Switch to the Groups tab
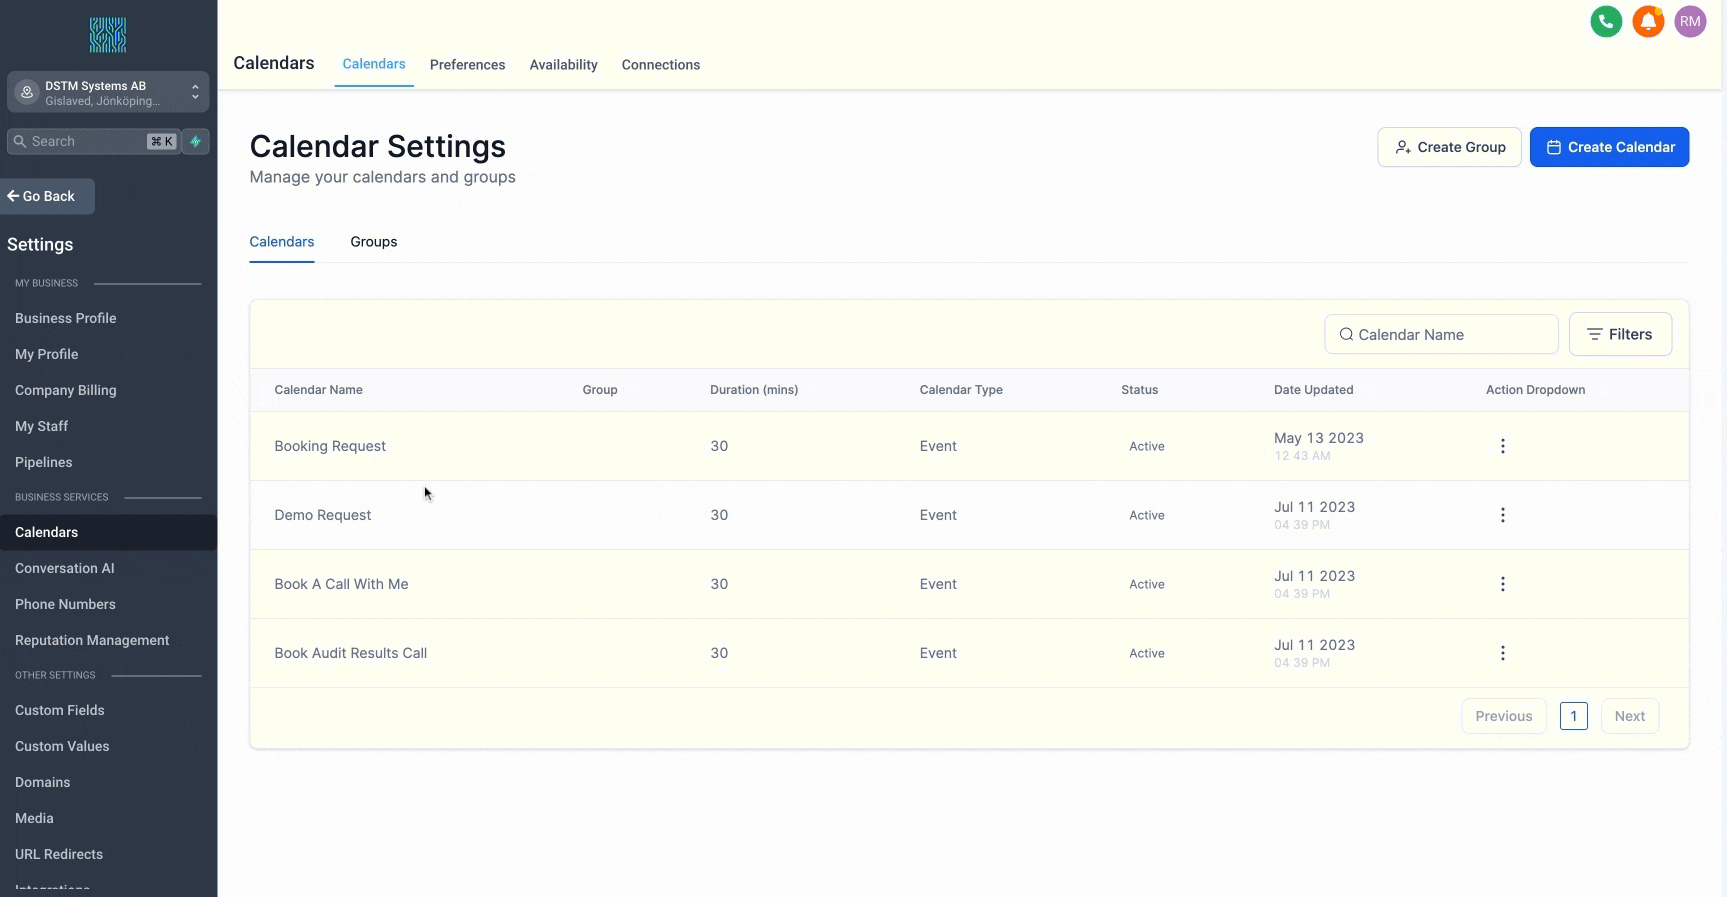This screenshot has height=897, width=1727. (x=373, y=242)
